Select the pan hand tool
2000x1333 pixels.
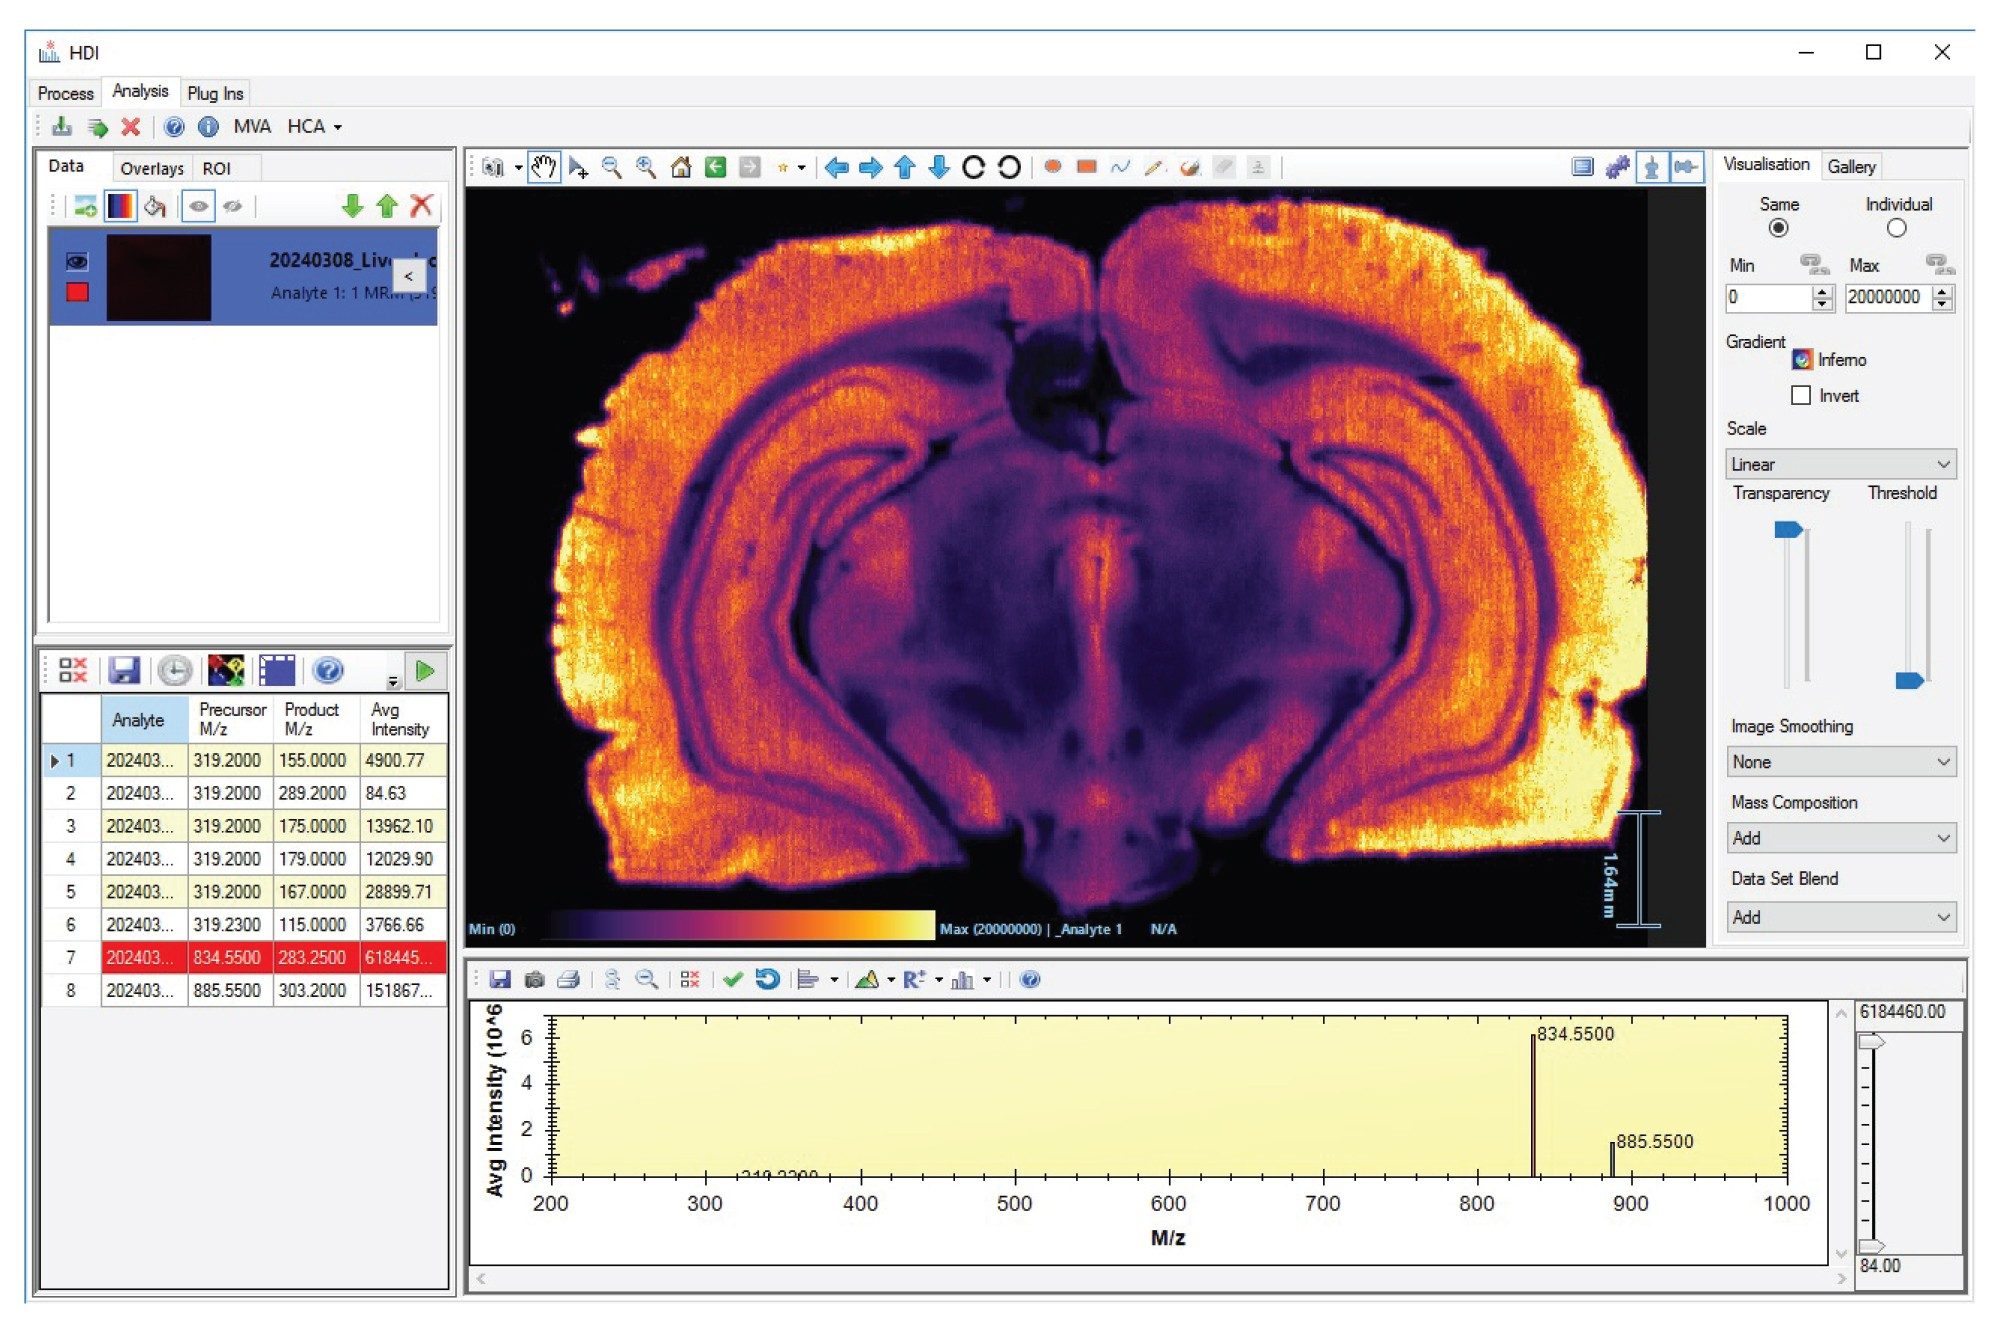coord(543,167)
